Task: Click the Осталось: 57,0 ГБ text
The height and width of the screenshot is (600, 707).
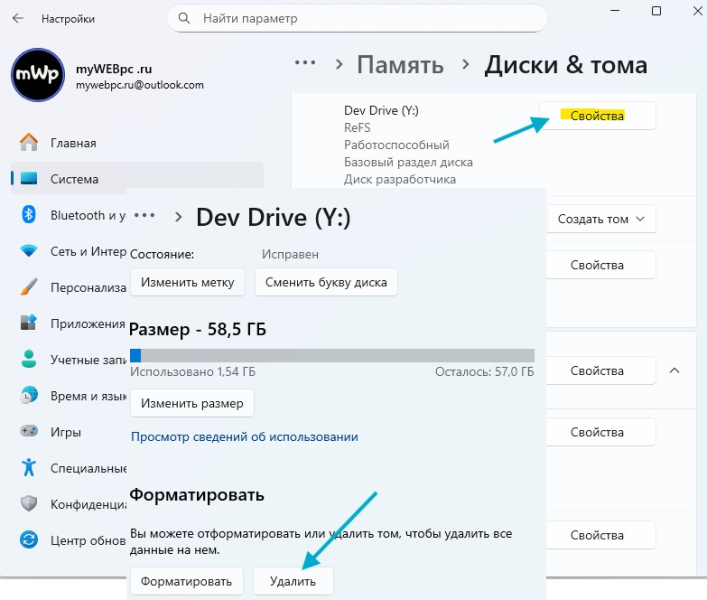Action: coord(485,371)
